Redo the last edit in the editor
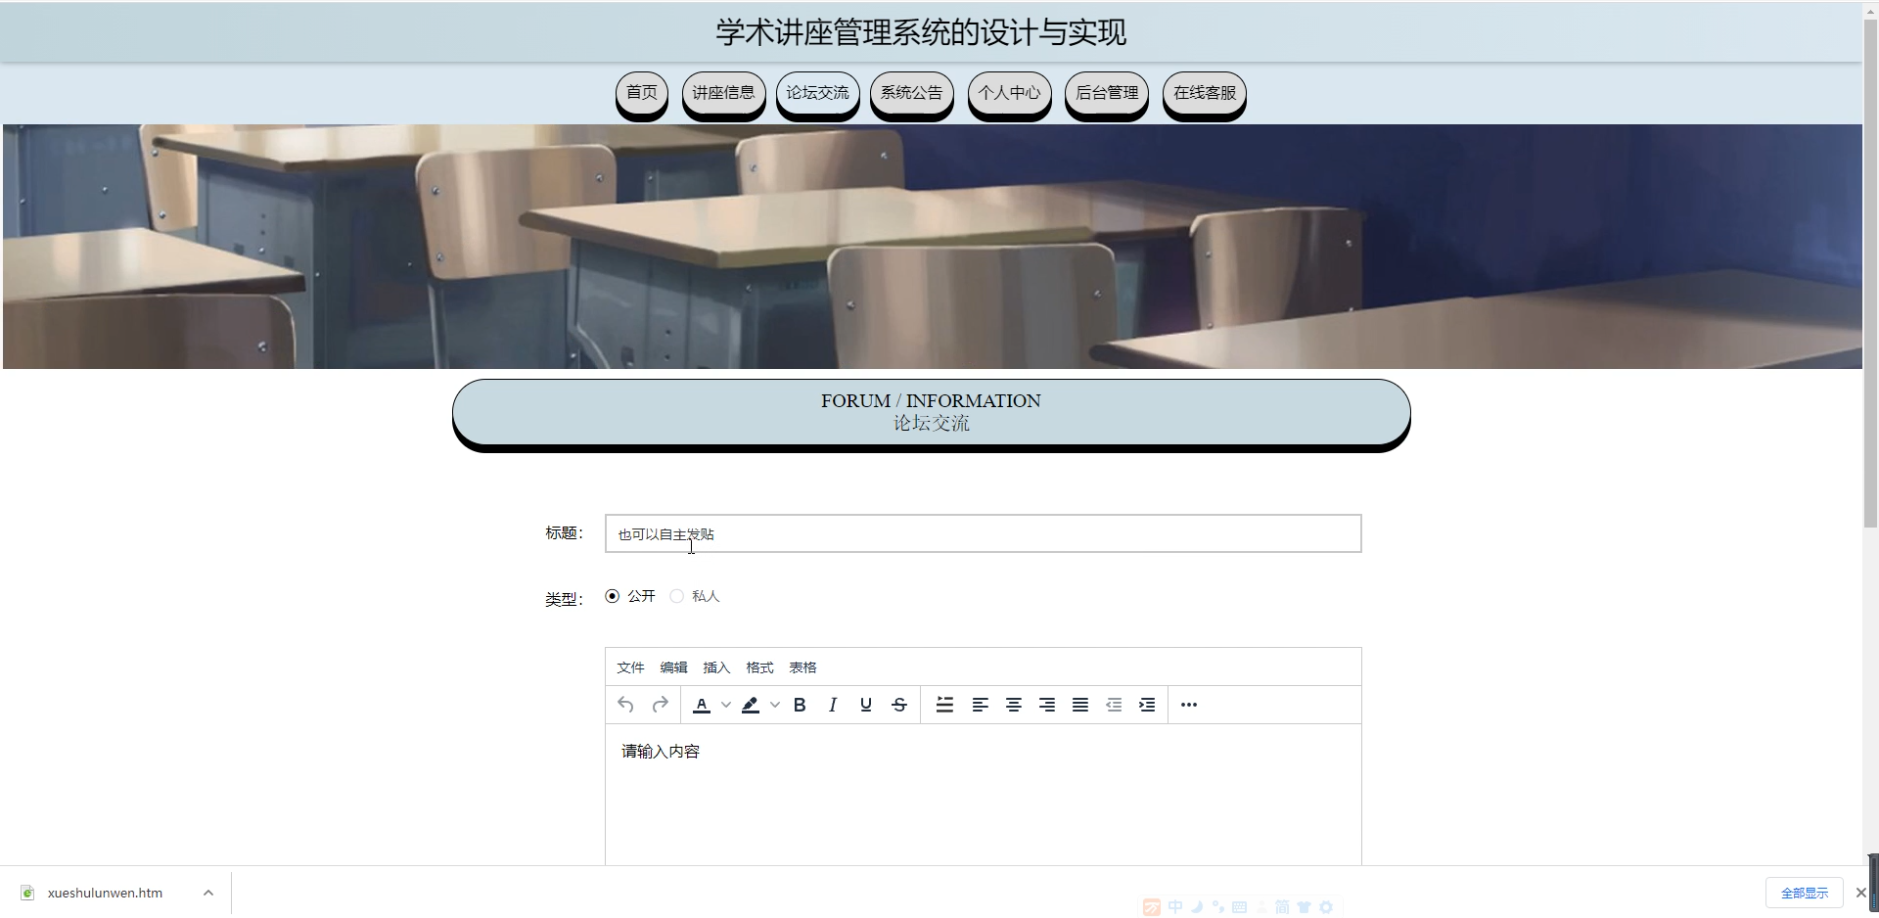This screenshot has height=918, width=1879. (660, 705)
